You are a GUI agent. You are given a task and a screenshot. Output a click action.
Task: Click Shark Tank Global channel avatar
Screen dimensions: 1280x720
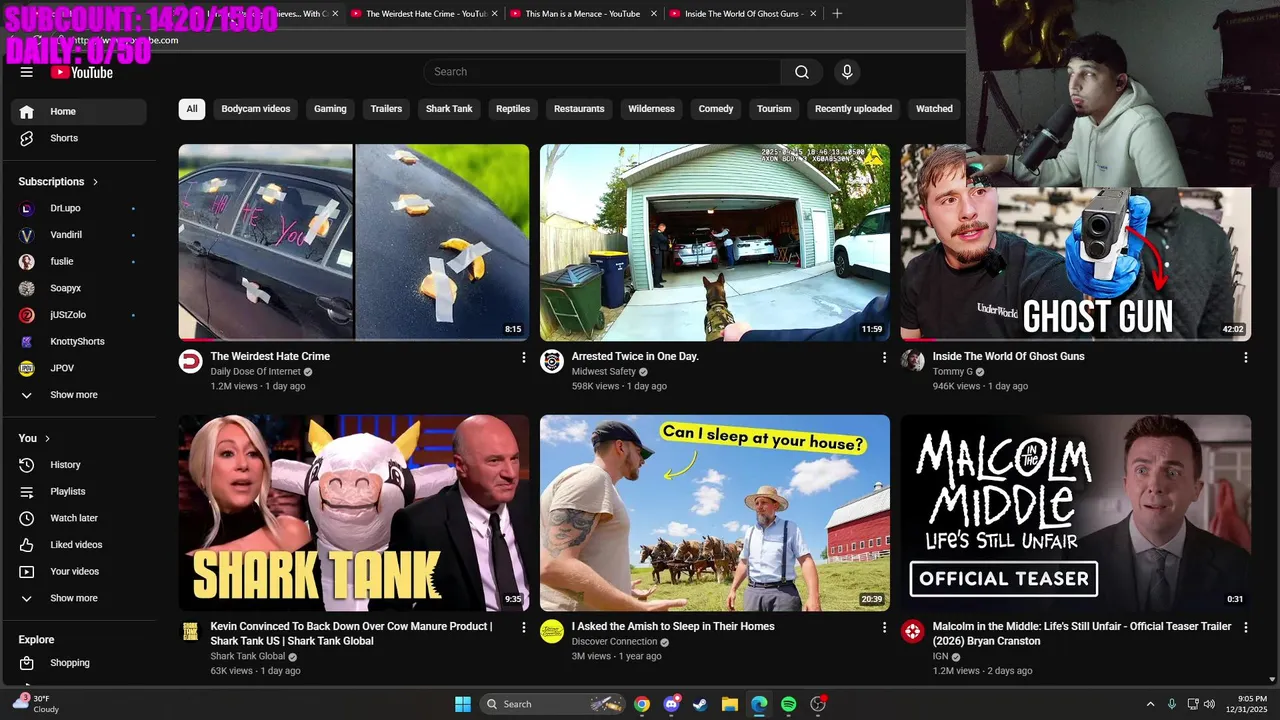coord(190,631)
